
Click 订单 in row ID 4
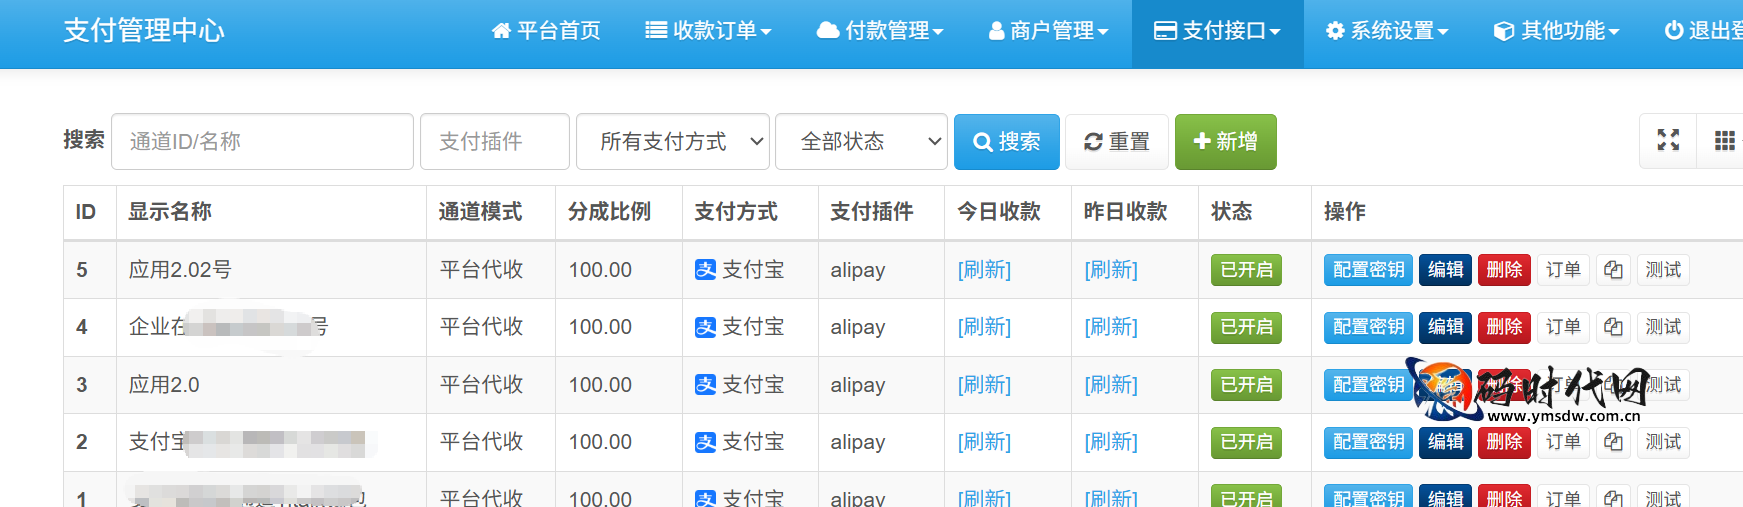point(1563,327)
